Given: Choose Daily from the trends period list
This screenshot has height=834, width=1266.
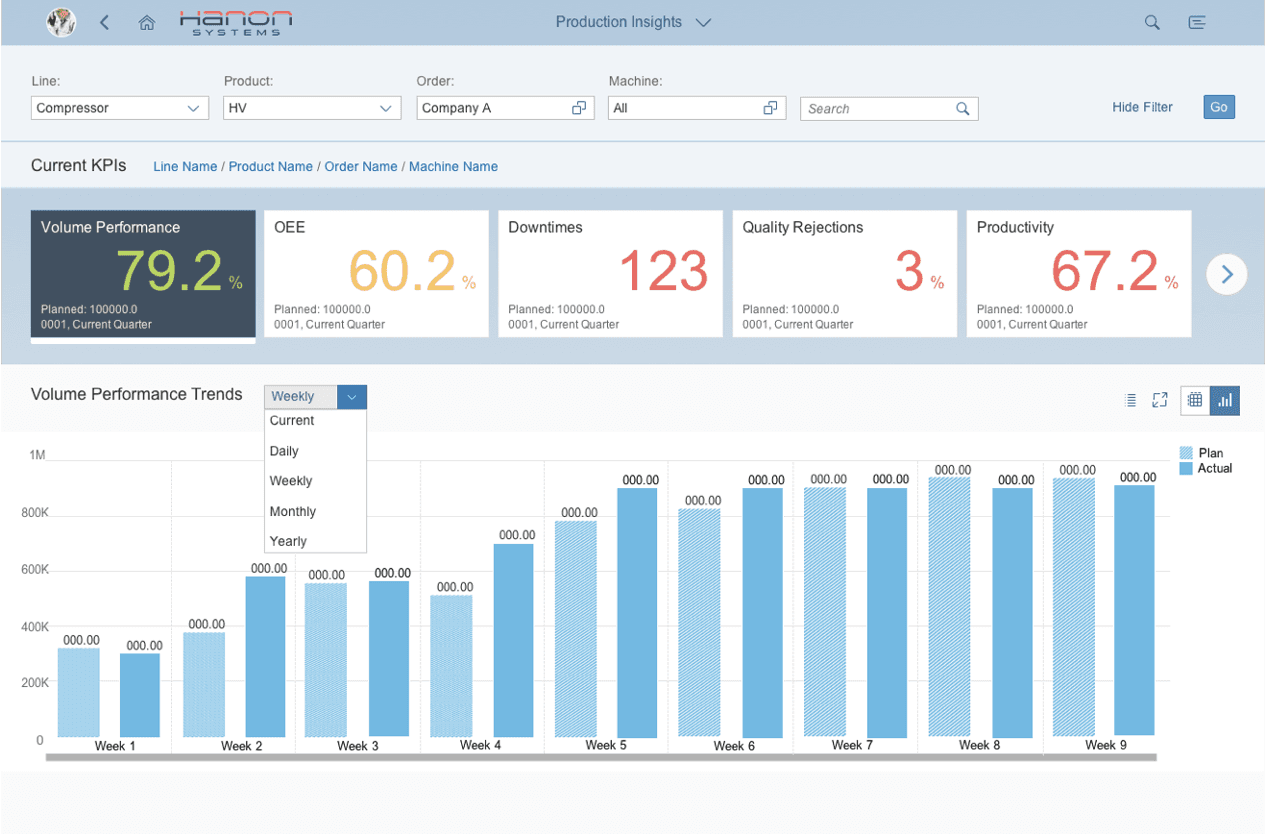Looking at the screenshot, I should tap(284, 451).
